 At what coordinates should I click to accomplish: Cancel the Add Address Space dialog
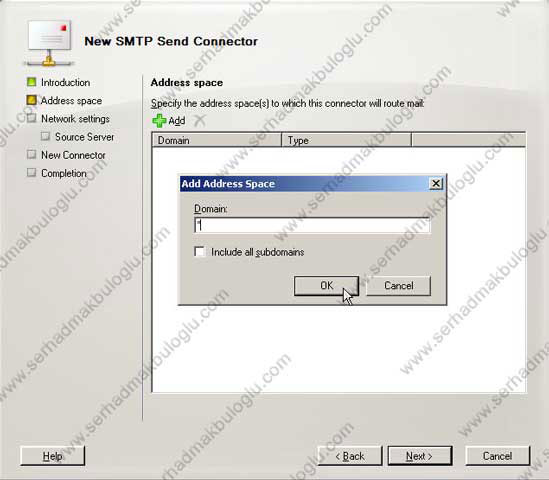click(x=398, y=286)
